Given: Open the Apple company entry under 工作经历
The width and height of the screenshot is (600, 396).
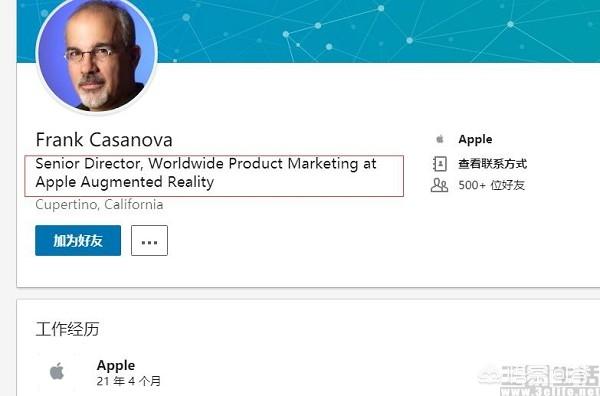Looking at the screenshot, I should (116, 365).
